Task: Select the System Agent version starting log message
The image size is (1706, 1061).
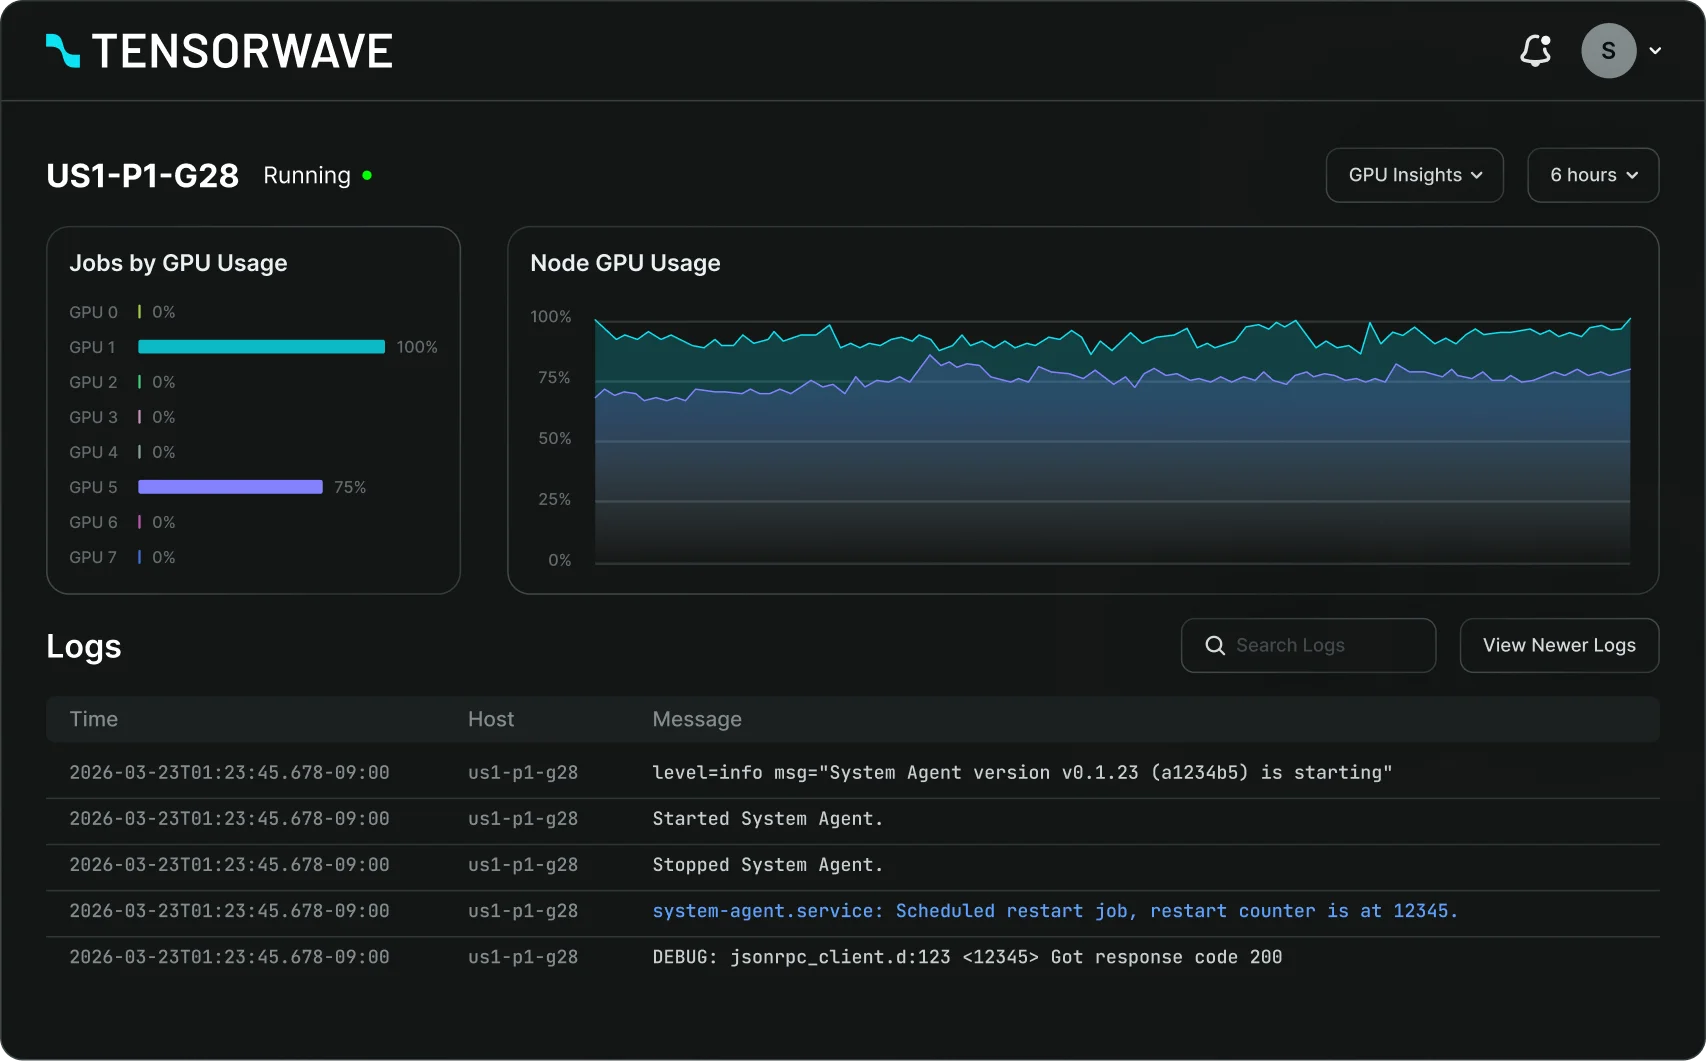Action: coord(1022,773)
